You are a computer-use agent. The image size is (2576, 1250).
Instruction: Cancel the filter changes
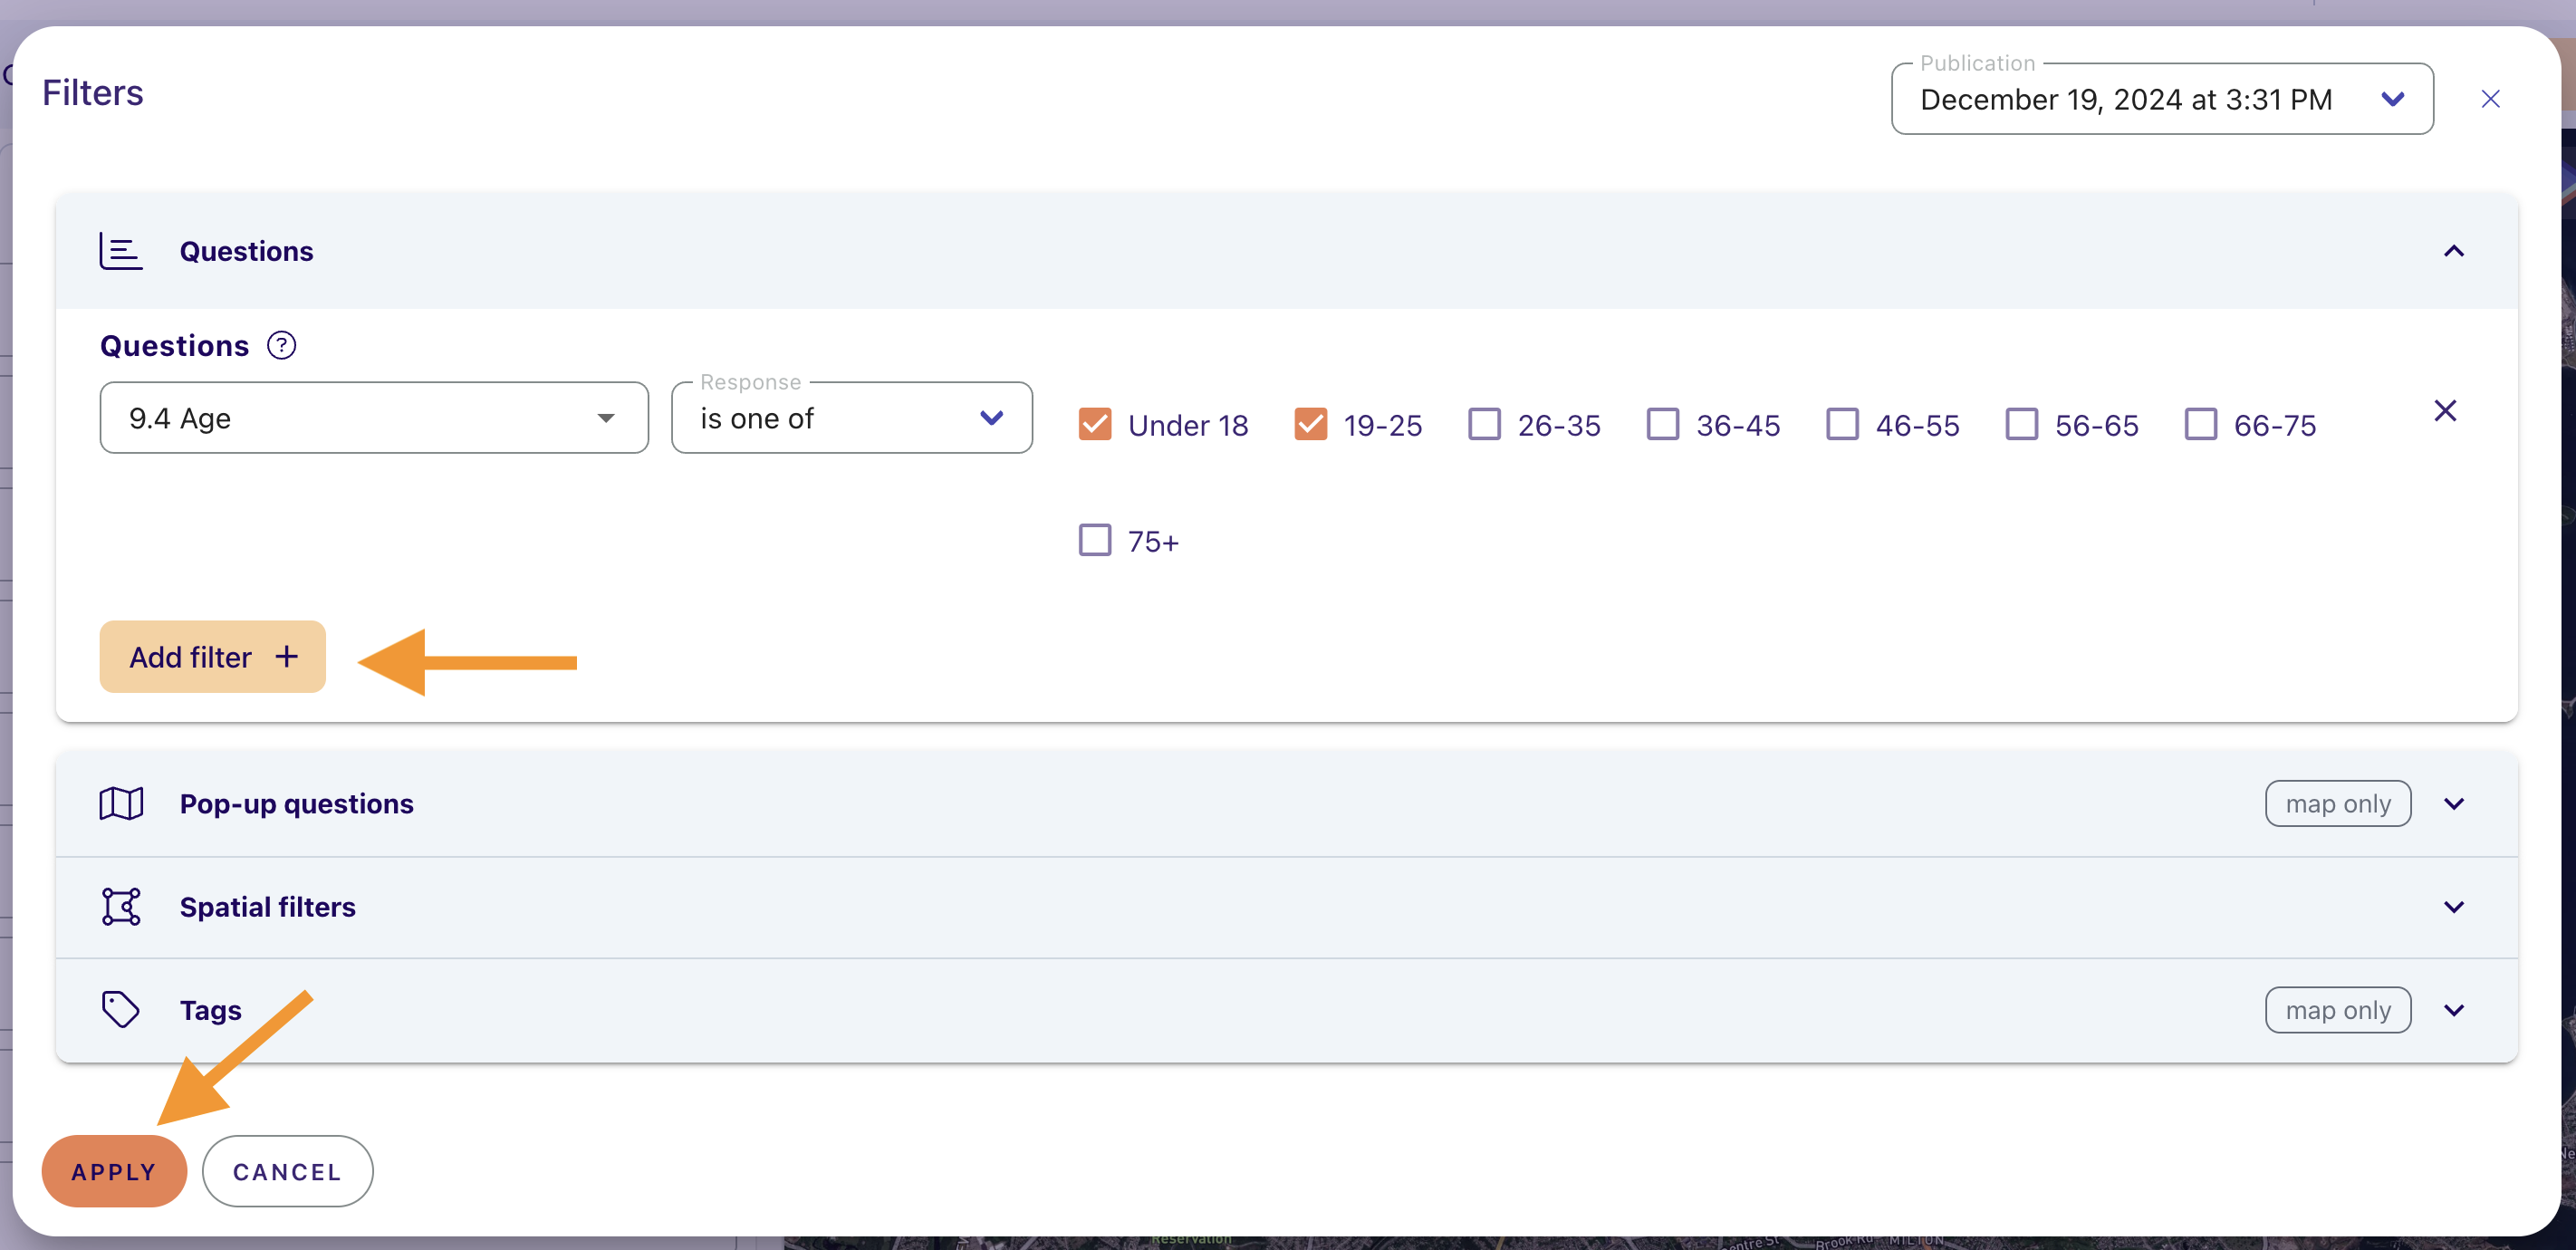click(287, 1171)
